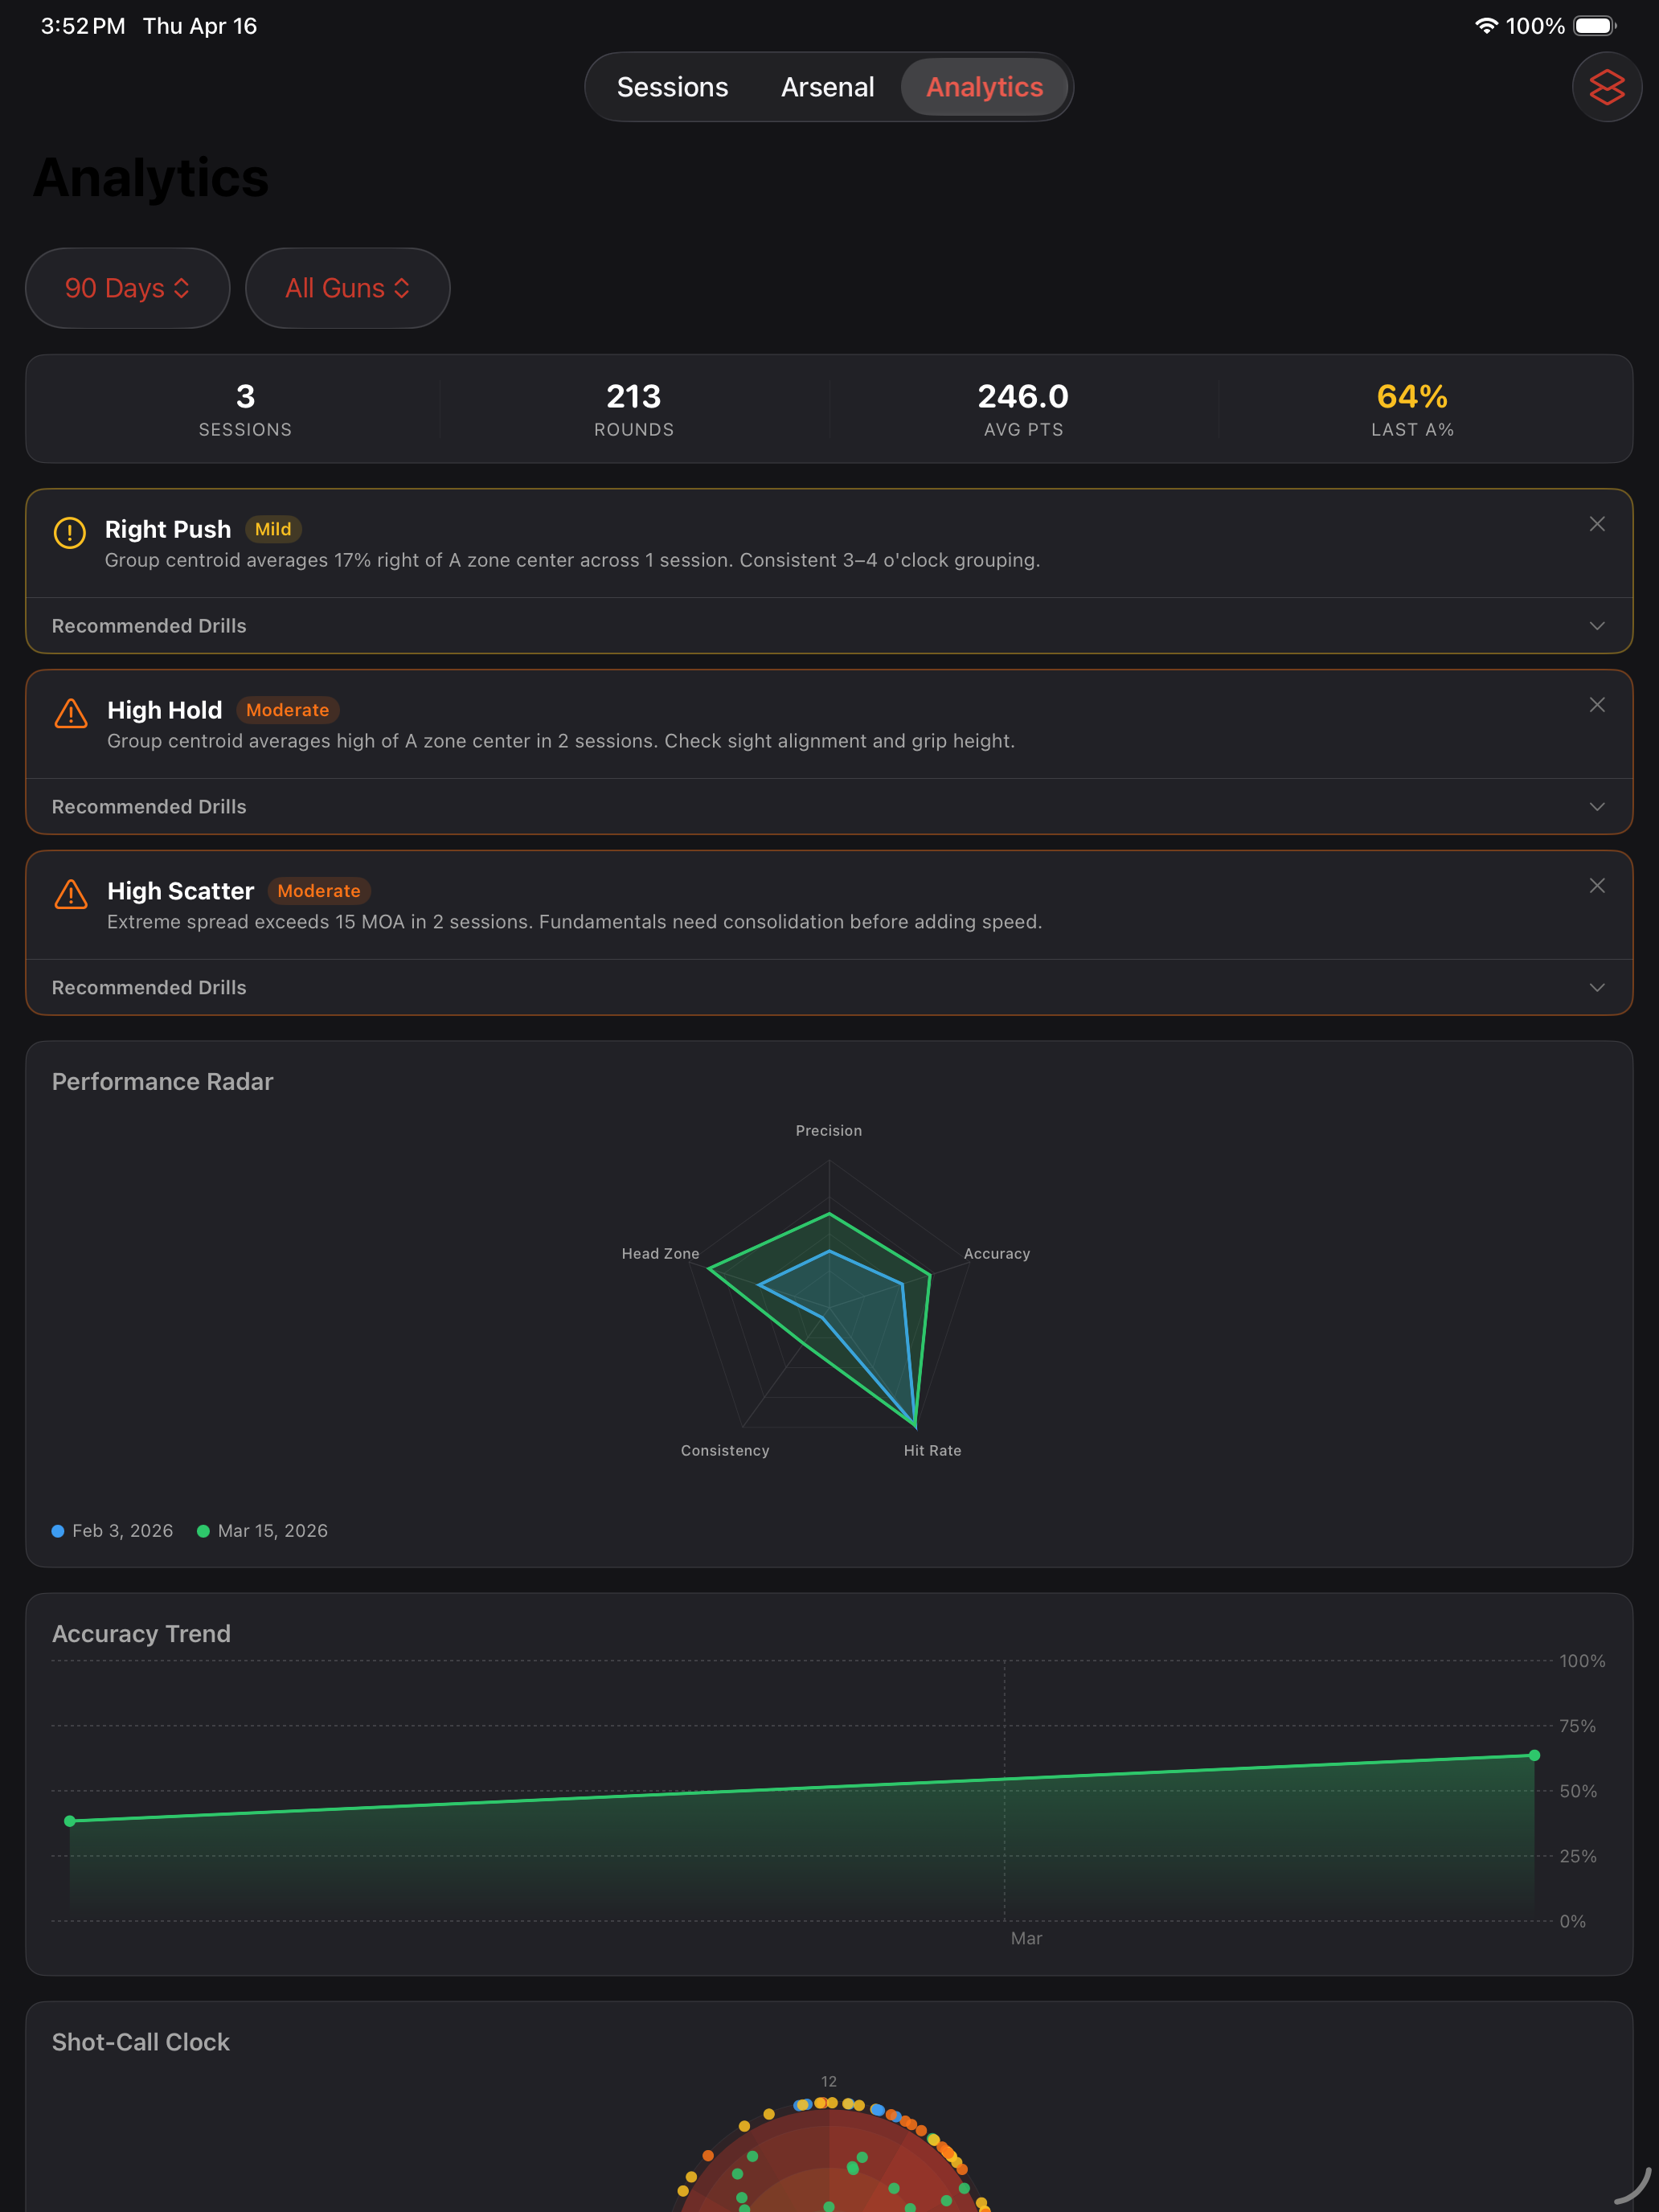Screen dimensions: 1659x2212
Task: Click the 246.0 Avg Pts stat
Action: (x=1023, y=409)
